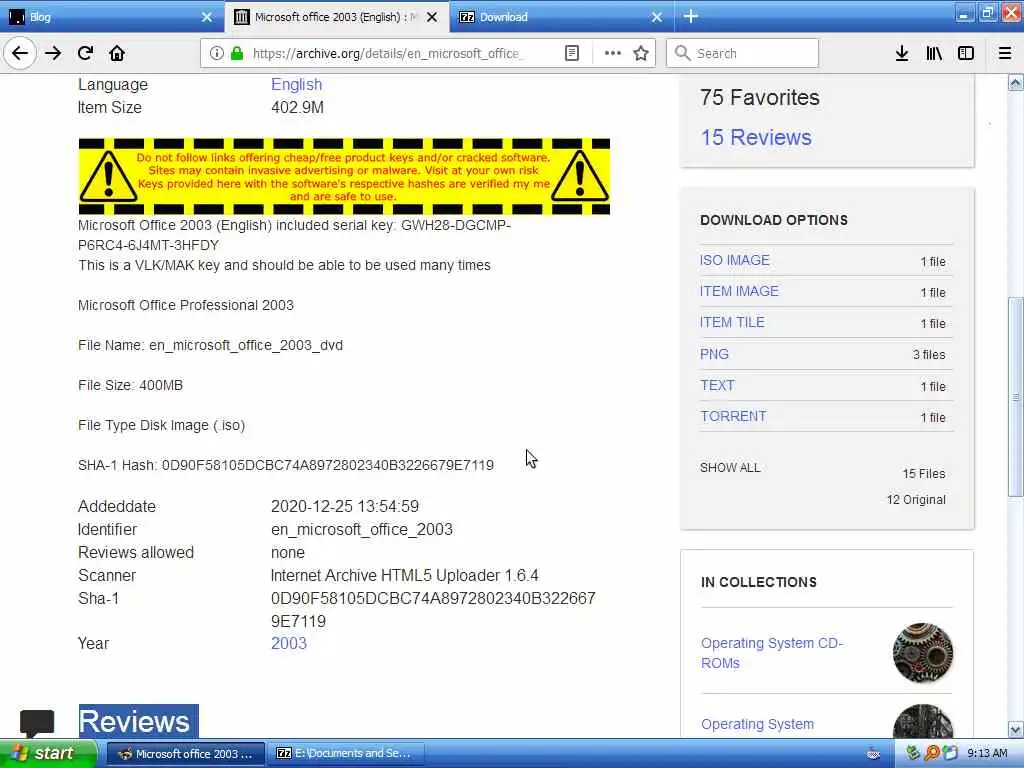Click the 15 Files count
Viewport: 1024px width, 768px height.
(923, 473)
